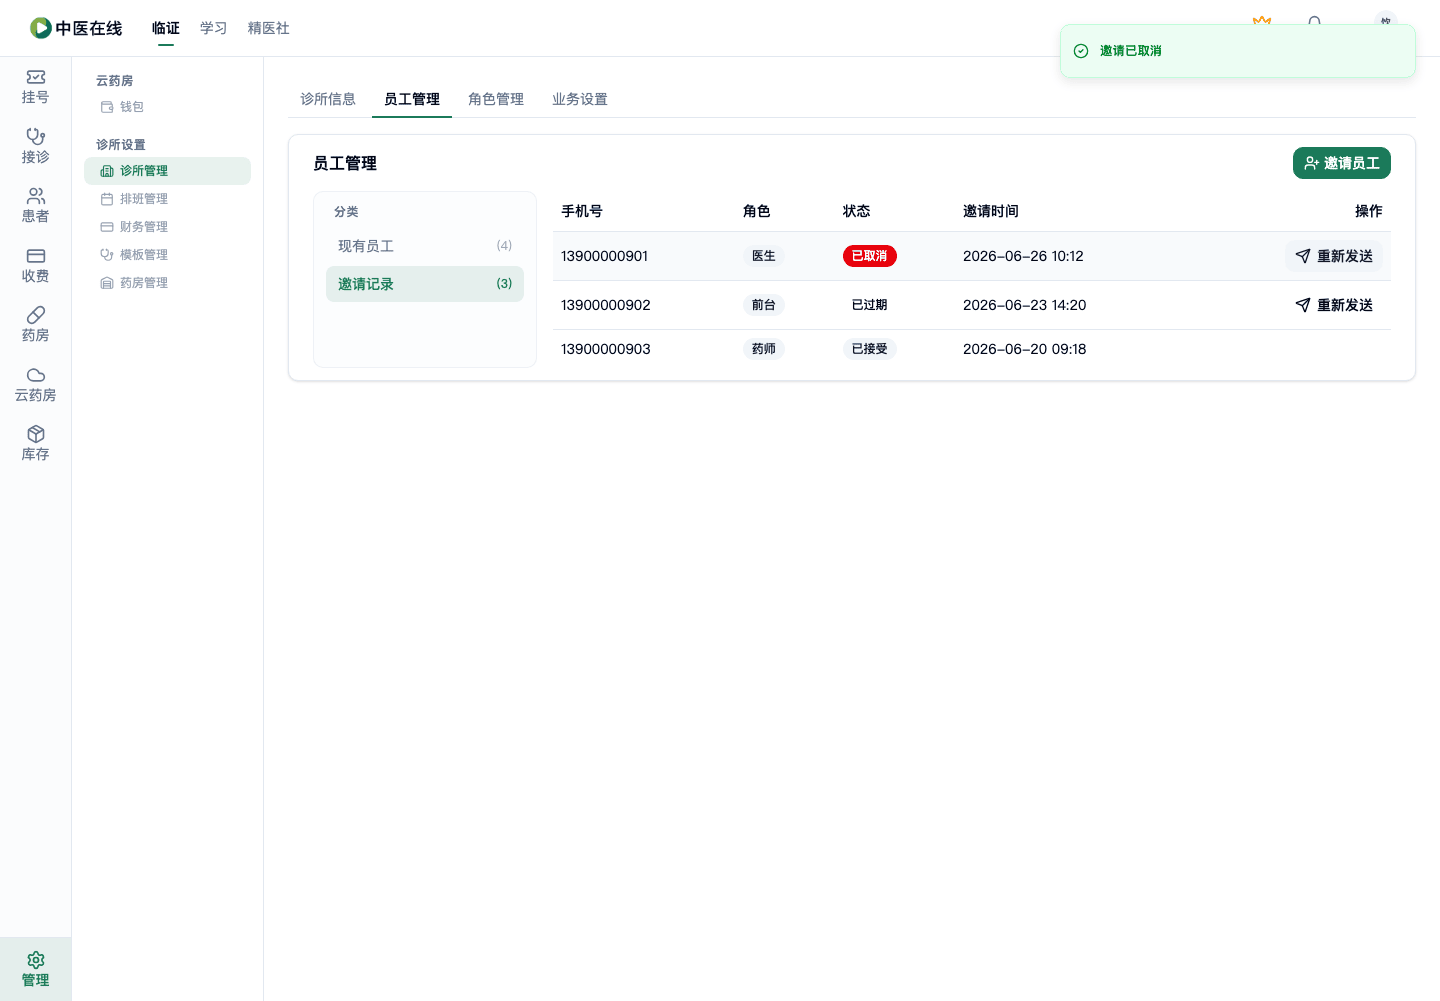Open the 诊所信息 tab

click(328, 99)
